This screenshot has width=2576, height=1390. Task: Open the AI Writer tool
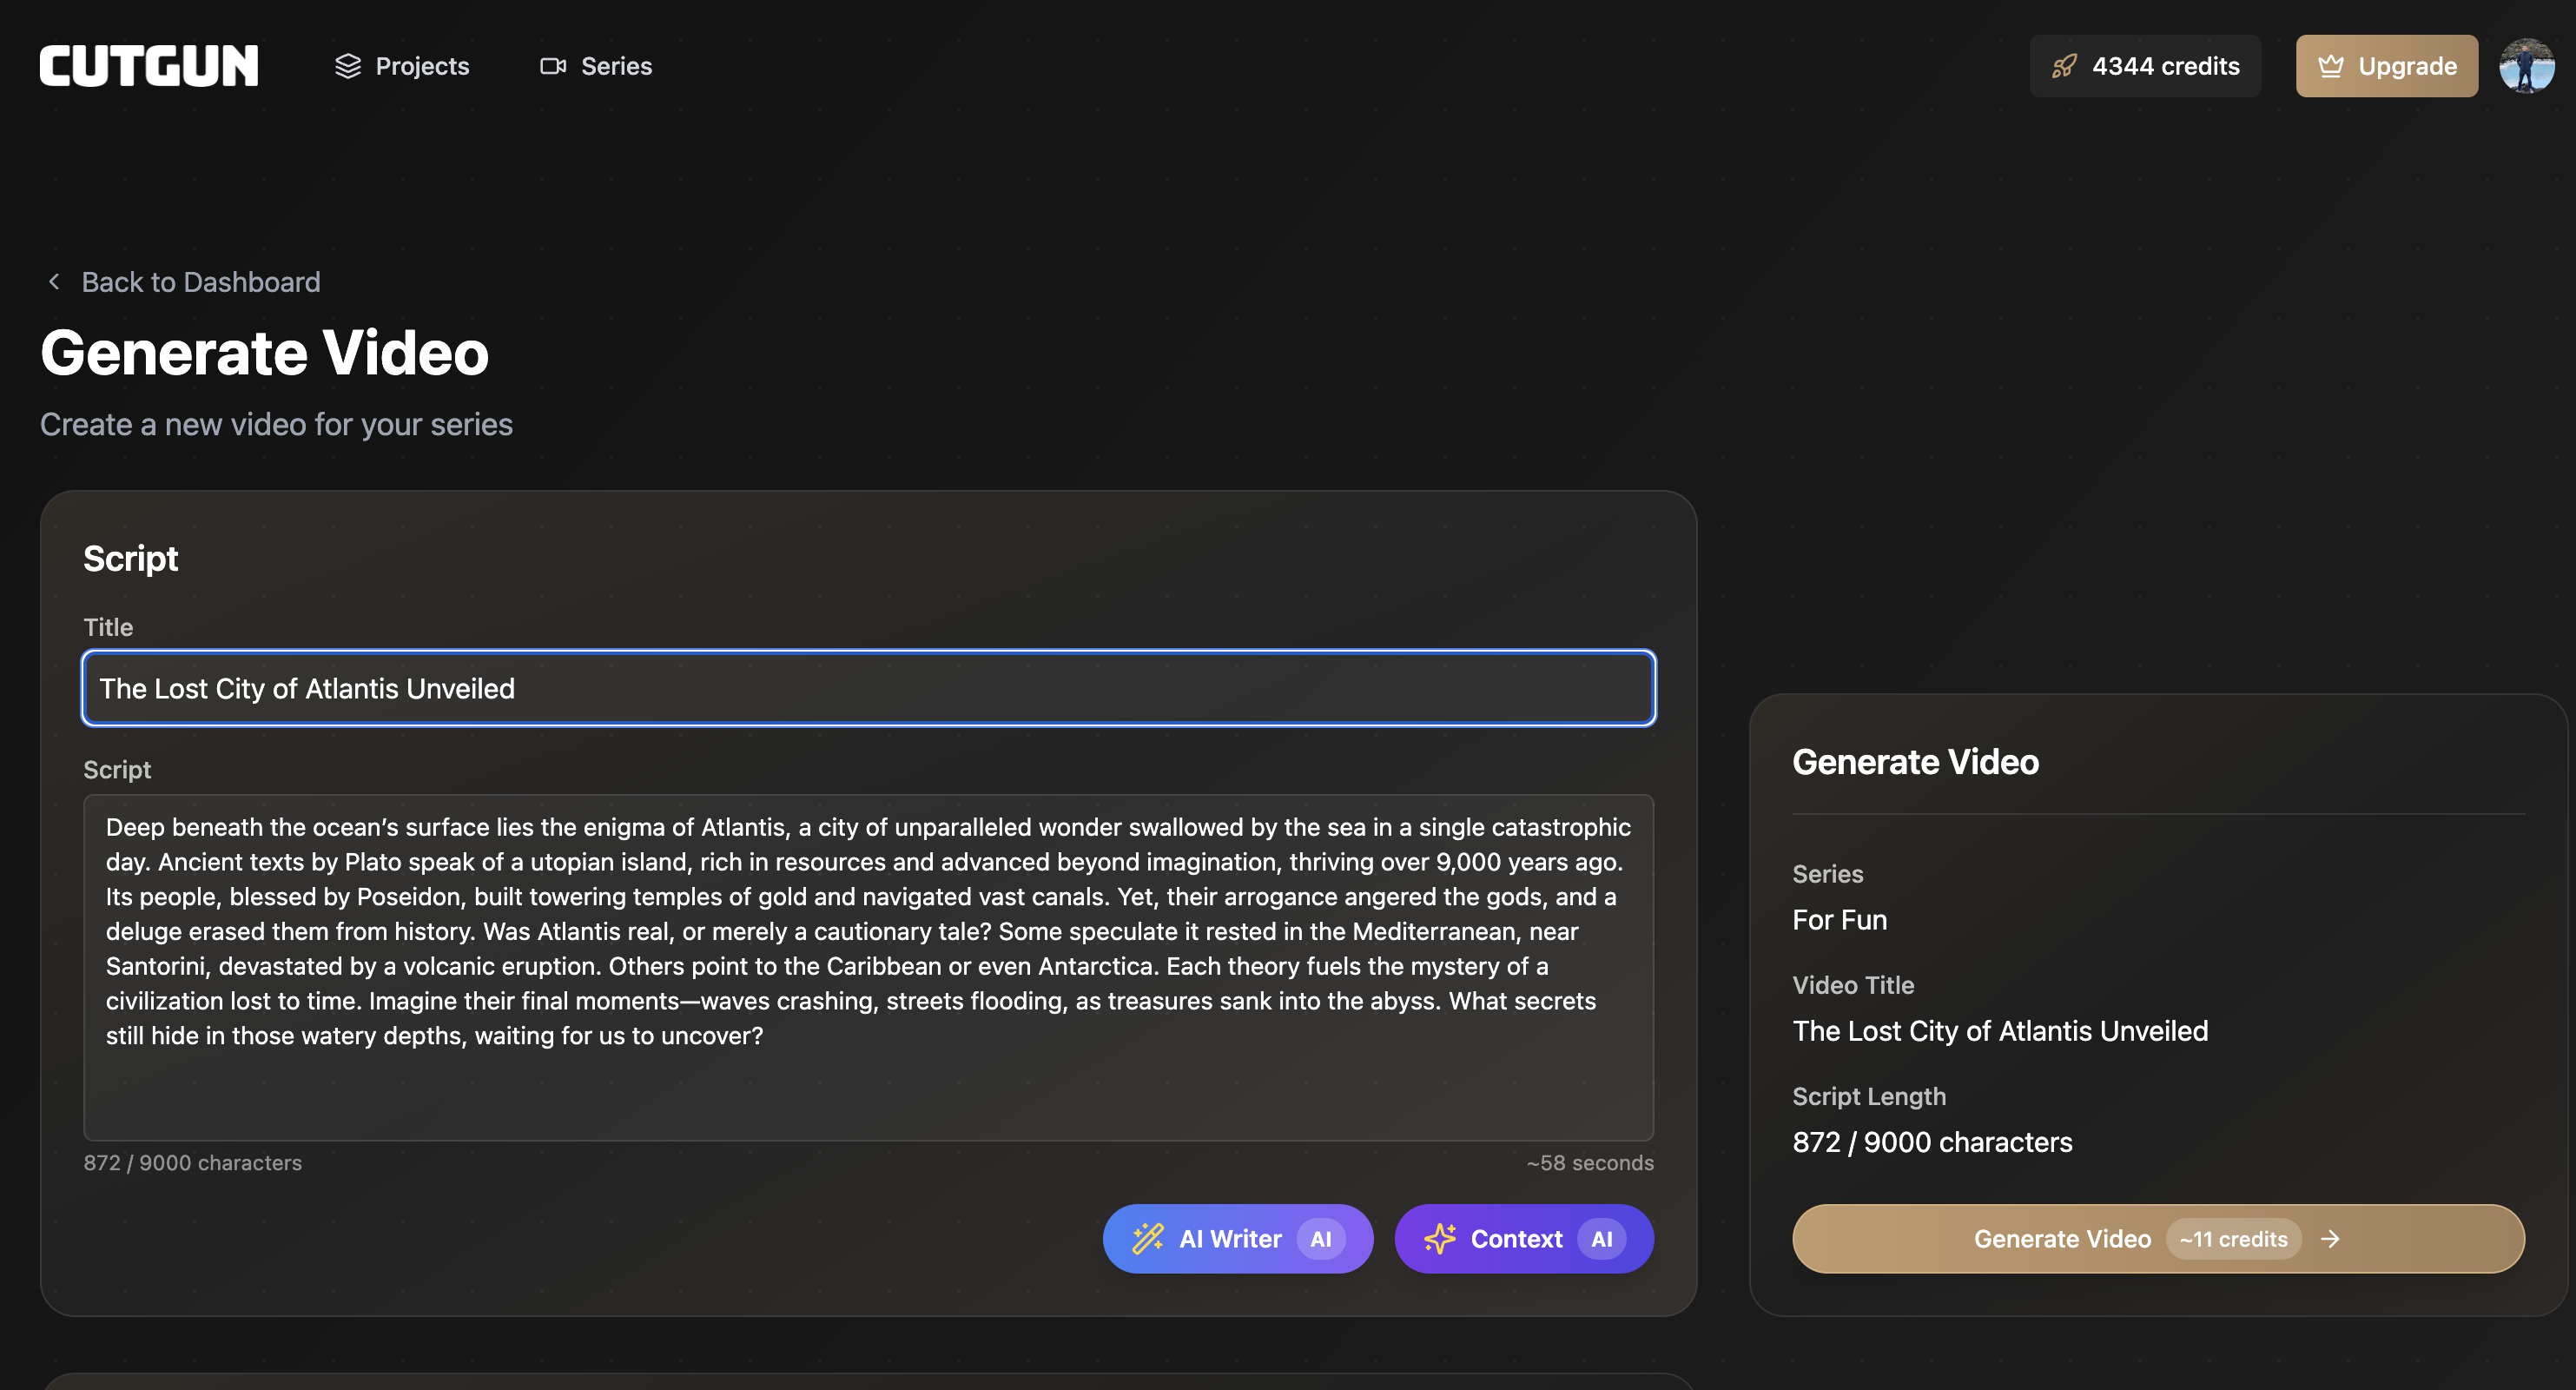(x=1238, y=1238)
